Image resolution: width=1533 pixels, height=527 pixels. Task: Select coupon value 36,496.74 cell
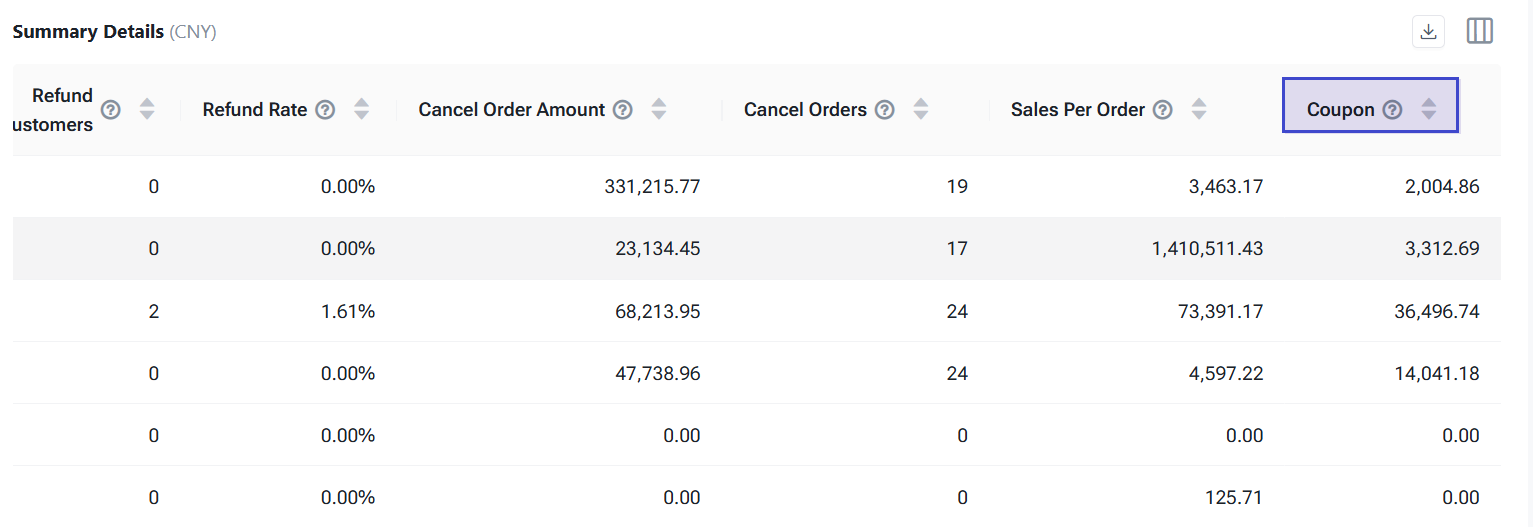point(1437,312)
